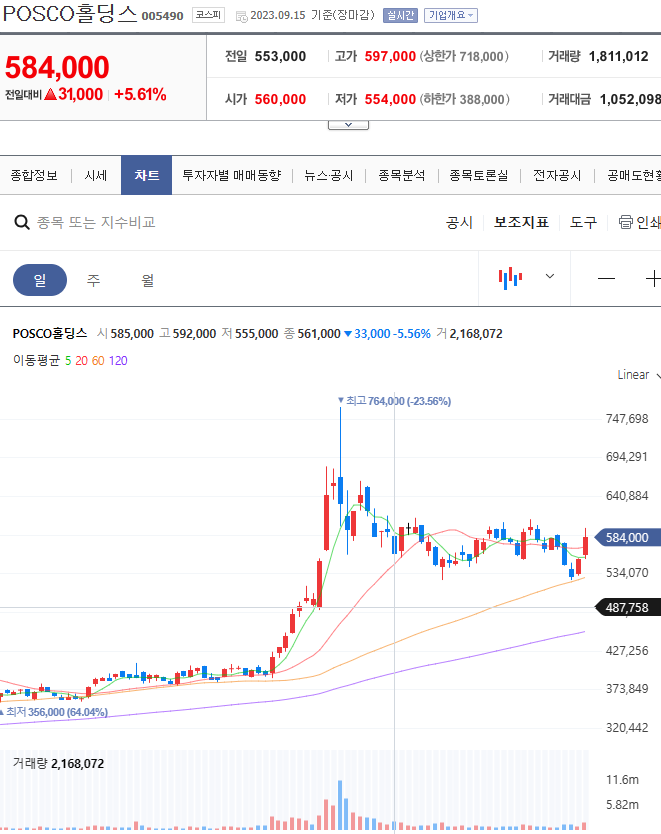Select the 월 monthly period toggle

[x=148, y=280]
